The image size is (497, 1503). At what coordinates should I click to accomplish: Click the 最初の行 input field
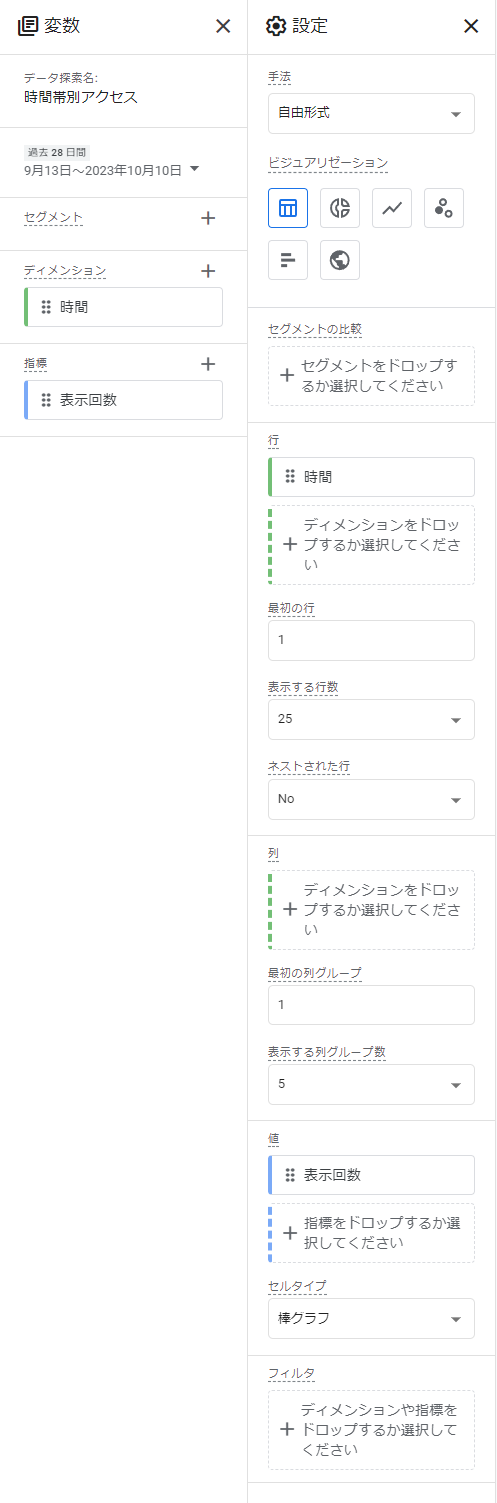[x=371, y=640]
